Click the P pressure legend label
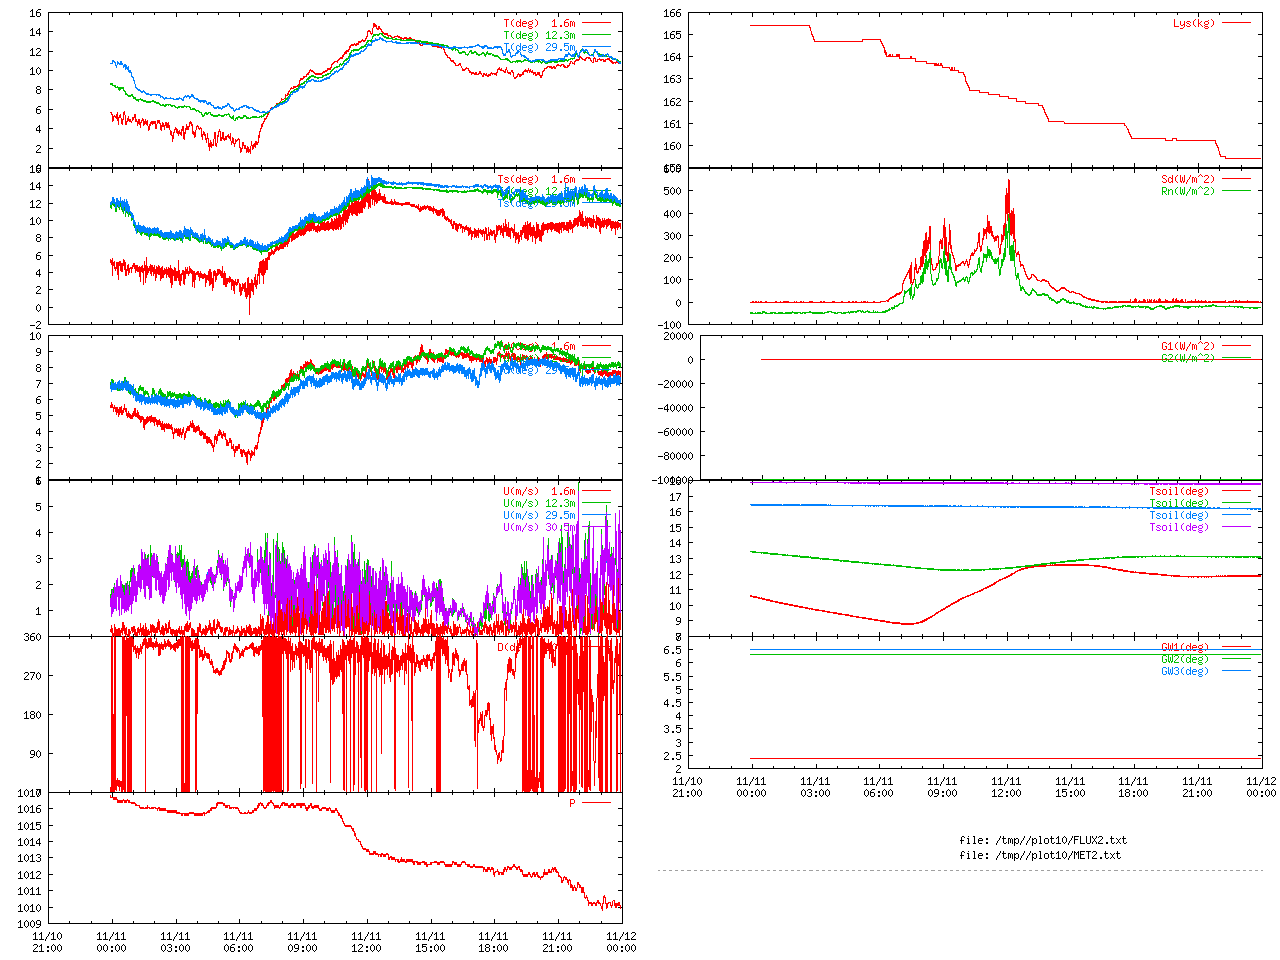This screenshot has height=960, width=1280. click(x=572, y=803)
